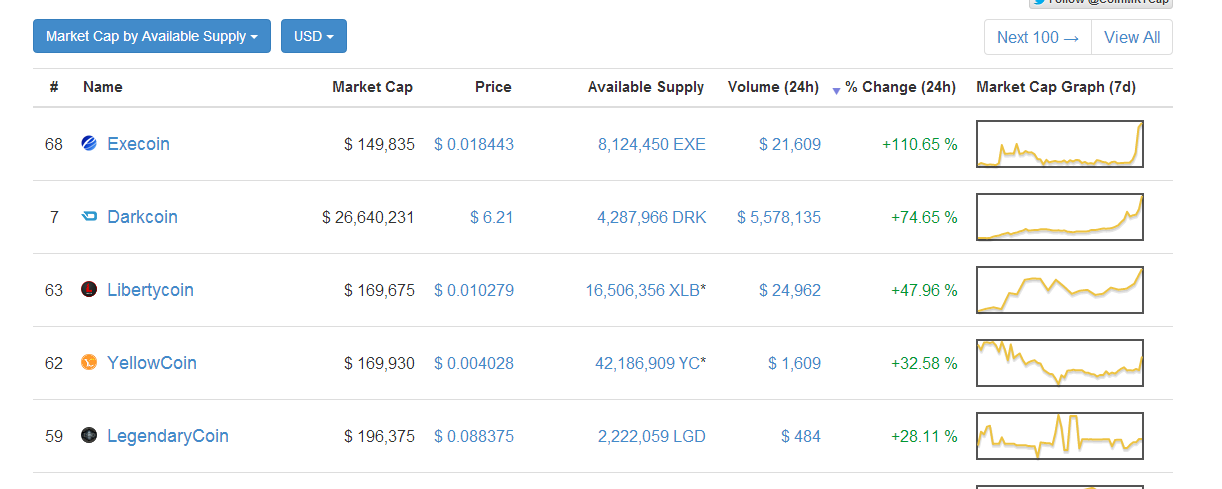Open Market Cap by Available Supply dropdown
Screen dimensions: 1222x489
click(152, 36)
